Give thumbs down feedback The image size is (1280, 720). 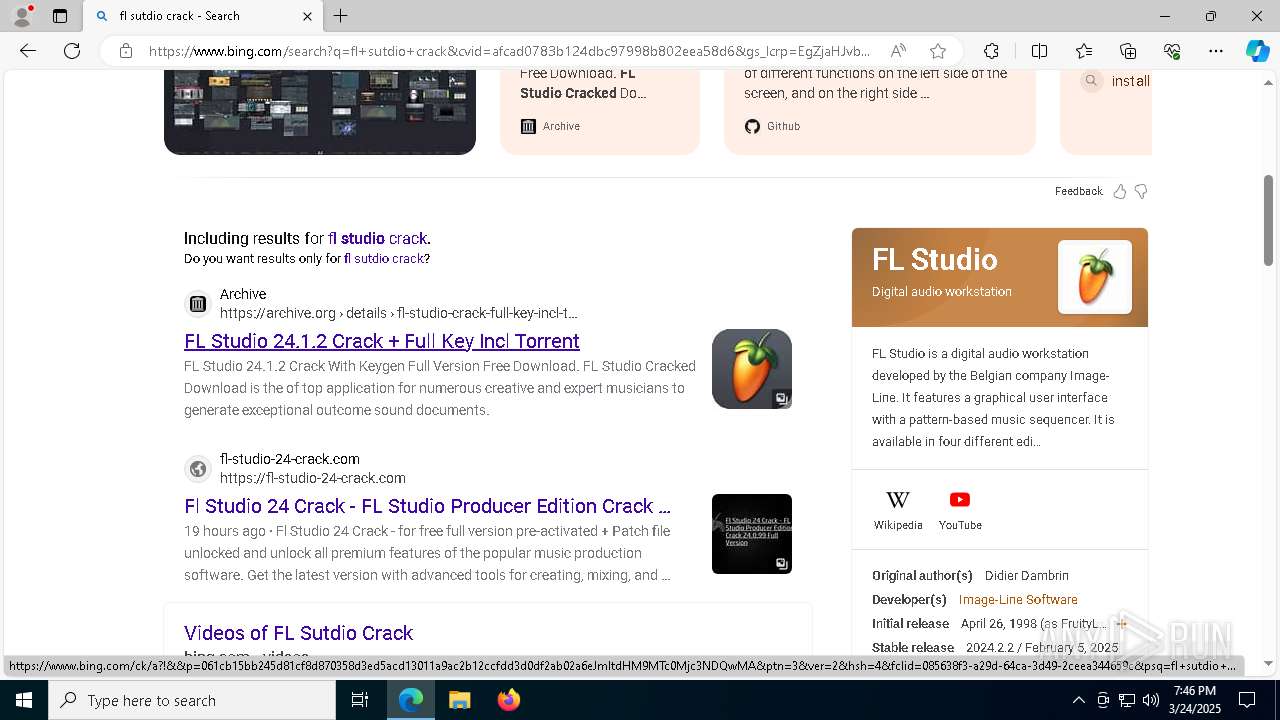(1141, 191)
